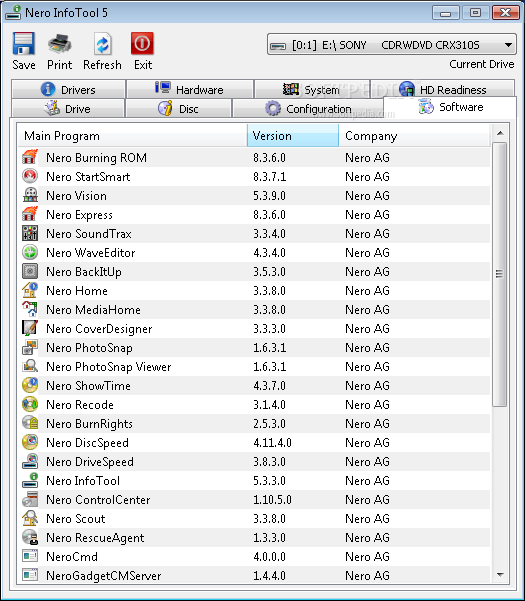This screenshot has width=525, height=601.
Task: Click the Nero DiscSpeed icon
Action: pos(30,442)
